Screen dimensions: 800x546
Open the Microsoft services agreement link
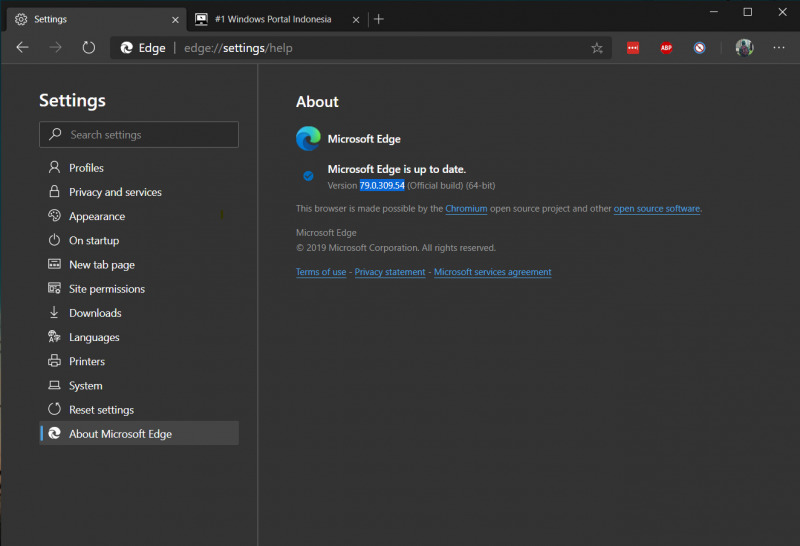point(492,272)
